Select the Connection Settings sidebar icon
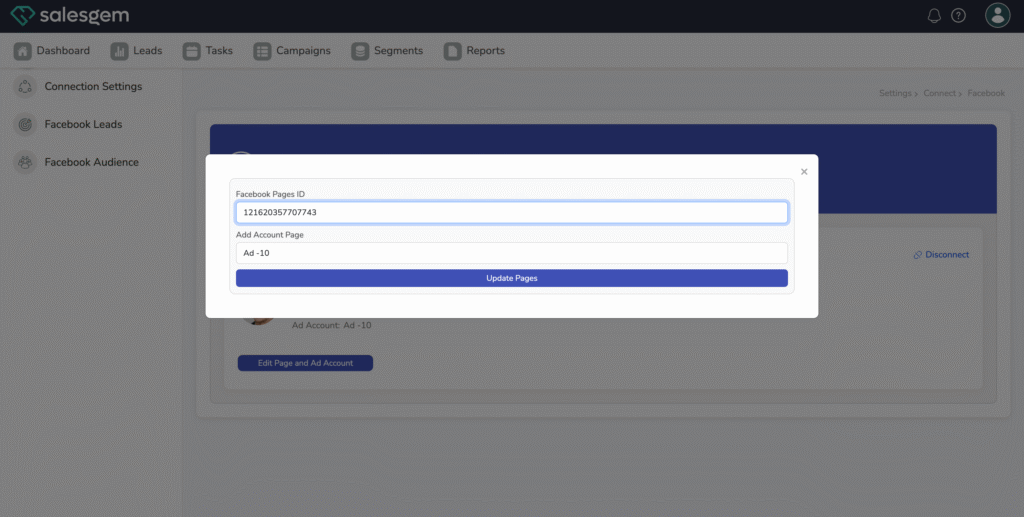The image size is (1024, 517). [25, 87]
